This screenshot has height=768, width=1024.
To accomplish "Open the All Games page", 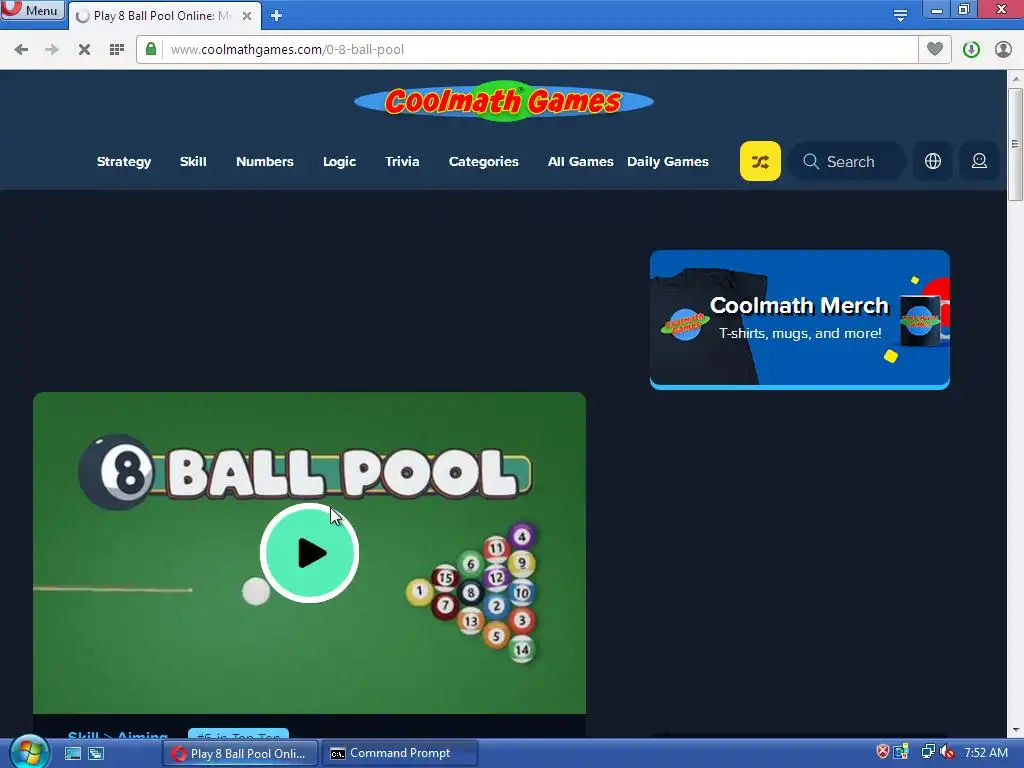I will 580,161.
